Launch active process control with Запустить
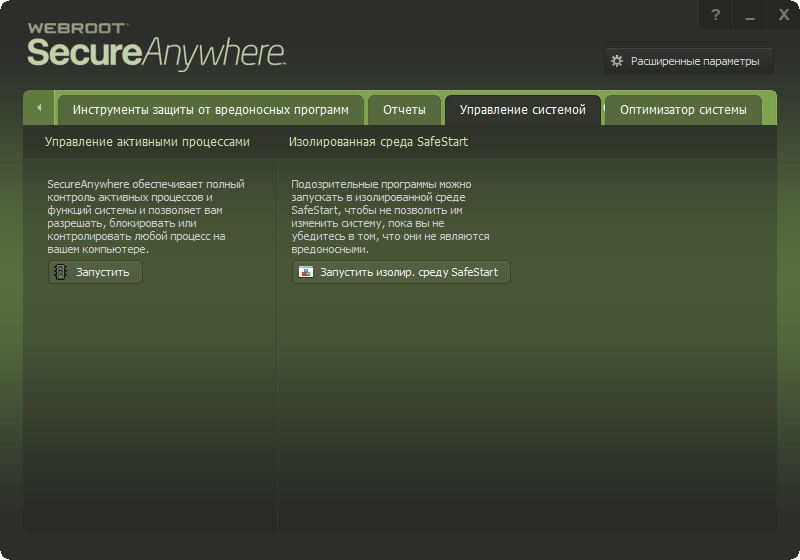 [x=95, y=272]
